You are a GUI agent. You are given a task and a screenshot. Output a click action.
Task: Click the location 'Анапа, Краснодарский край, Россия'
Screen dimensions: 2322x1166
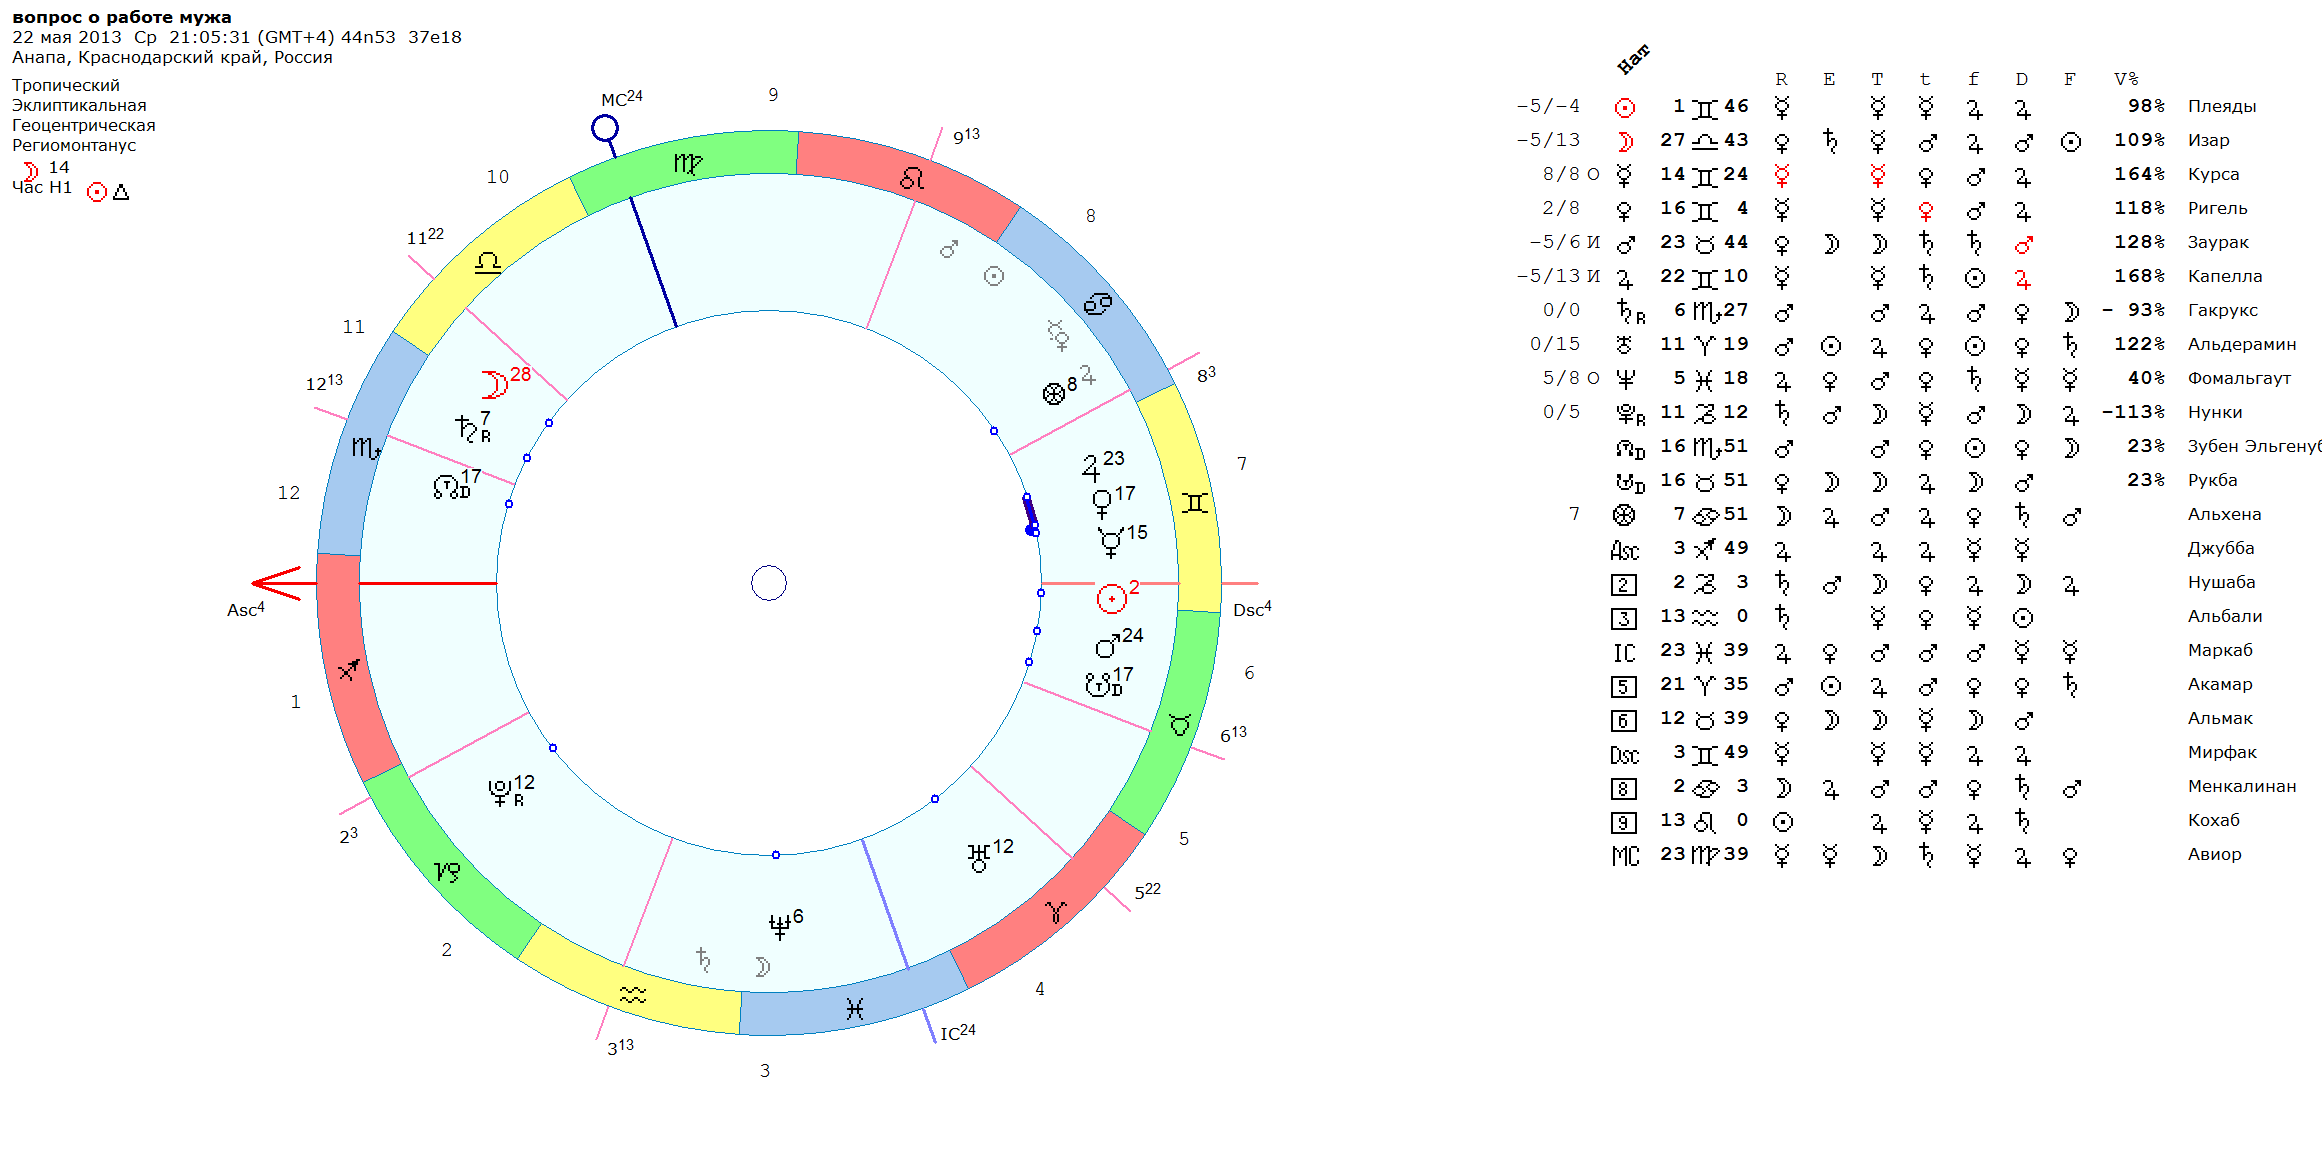(x=172, y=57)
